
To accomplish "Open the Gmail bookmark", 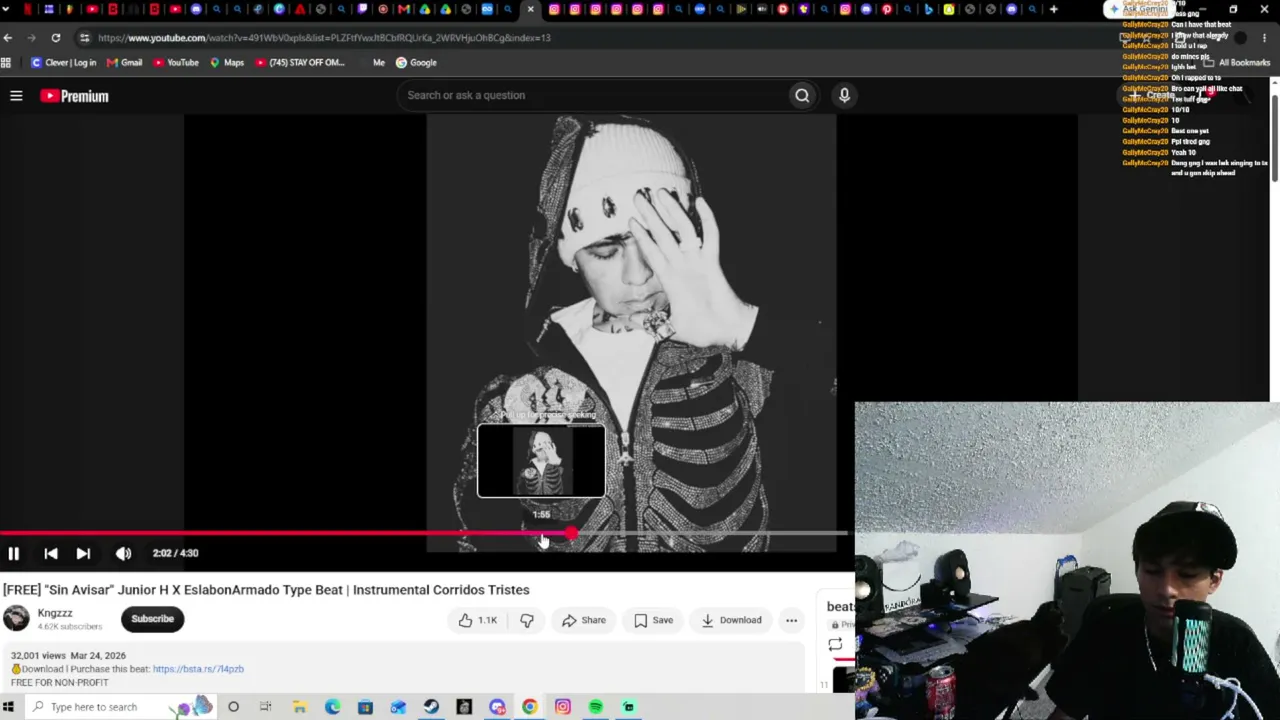I will (x=124, y=63).
